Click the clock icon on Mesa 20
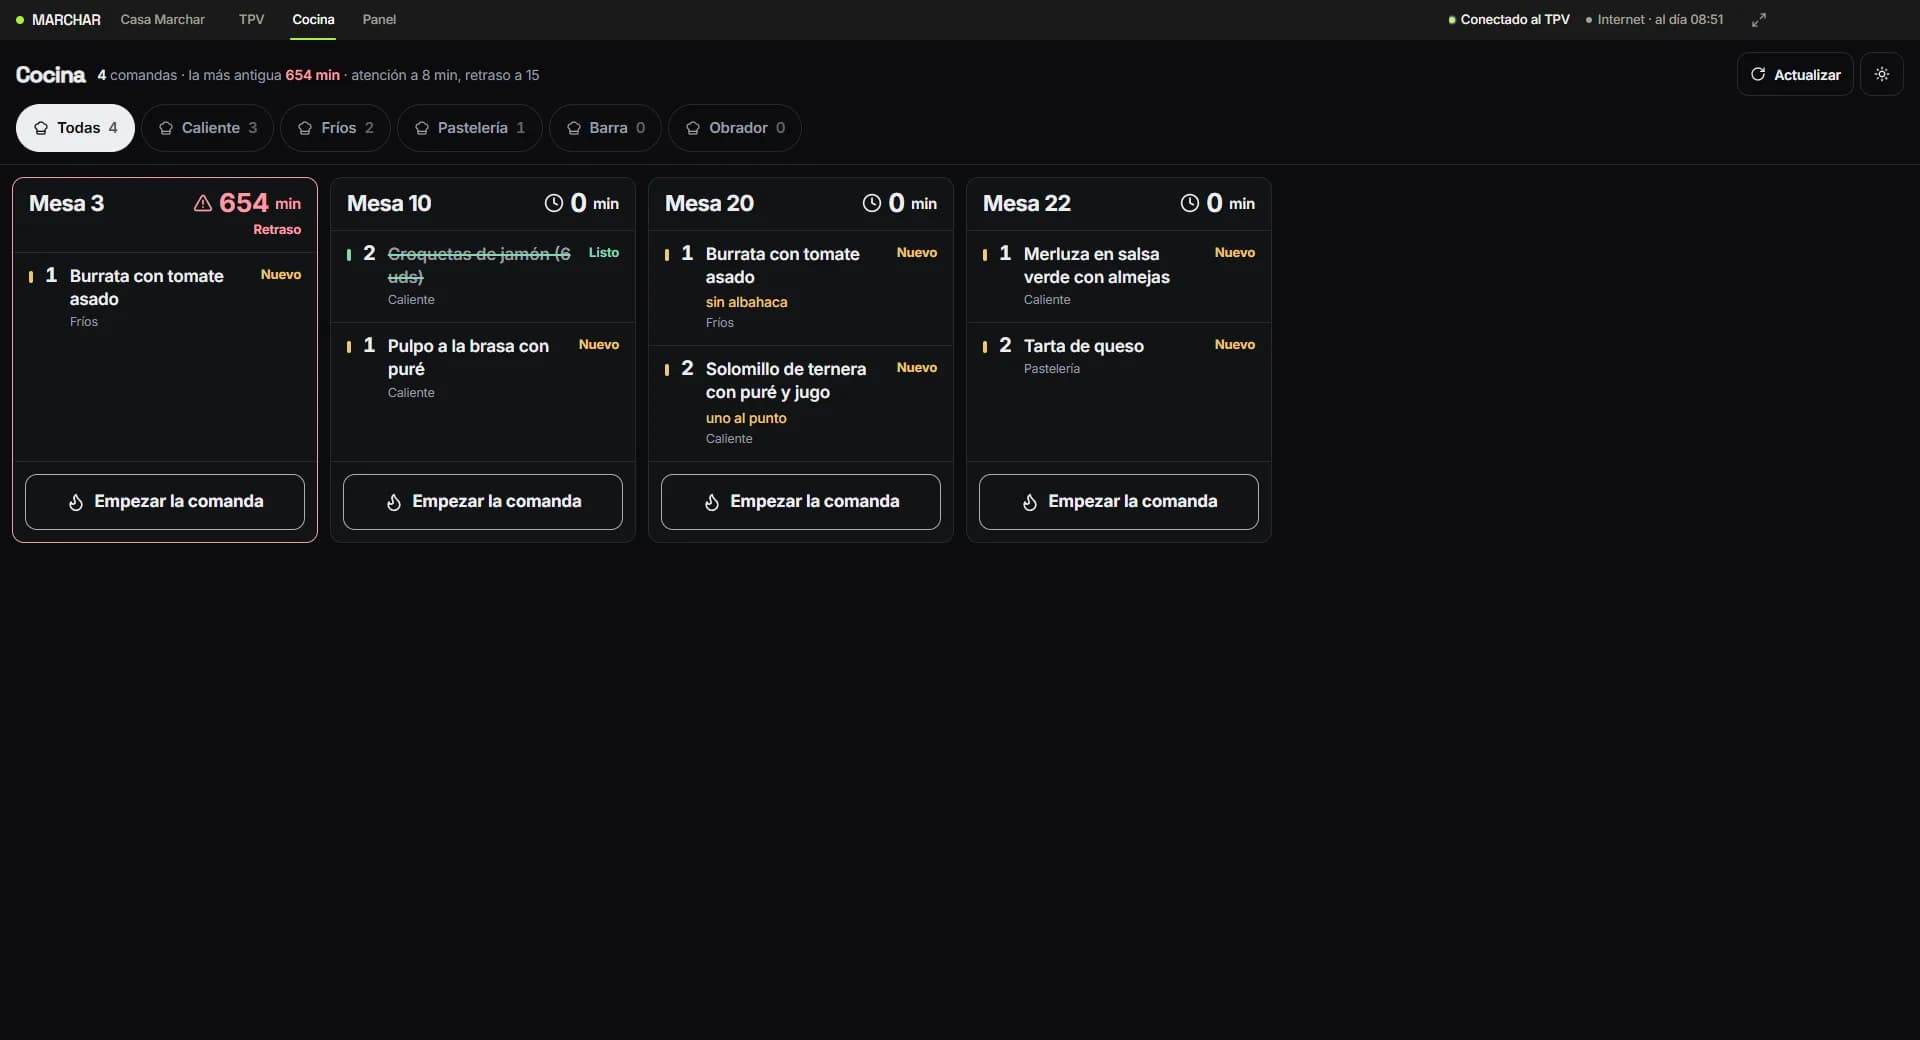 [871, 204]
